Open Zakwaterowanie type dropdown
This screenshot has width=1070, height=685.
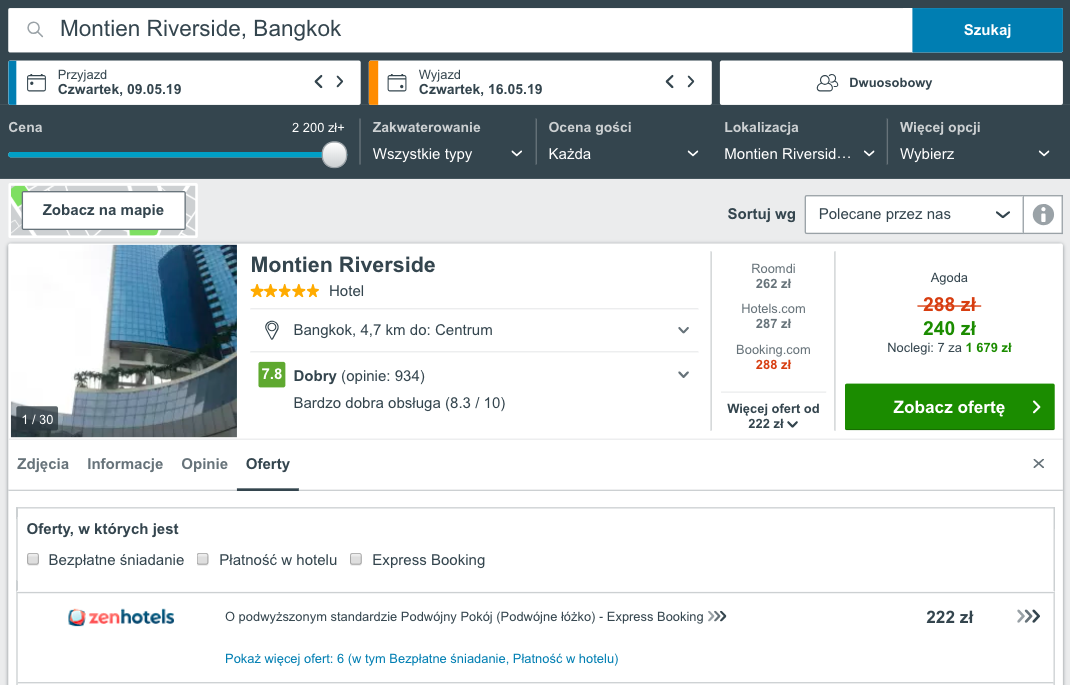click(448, 154)
